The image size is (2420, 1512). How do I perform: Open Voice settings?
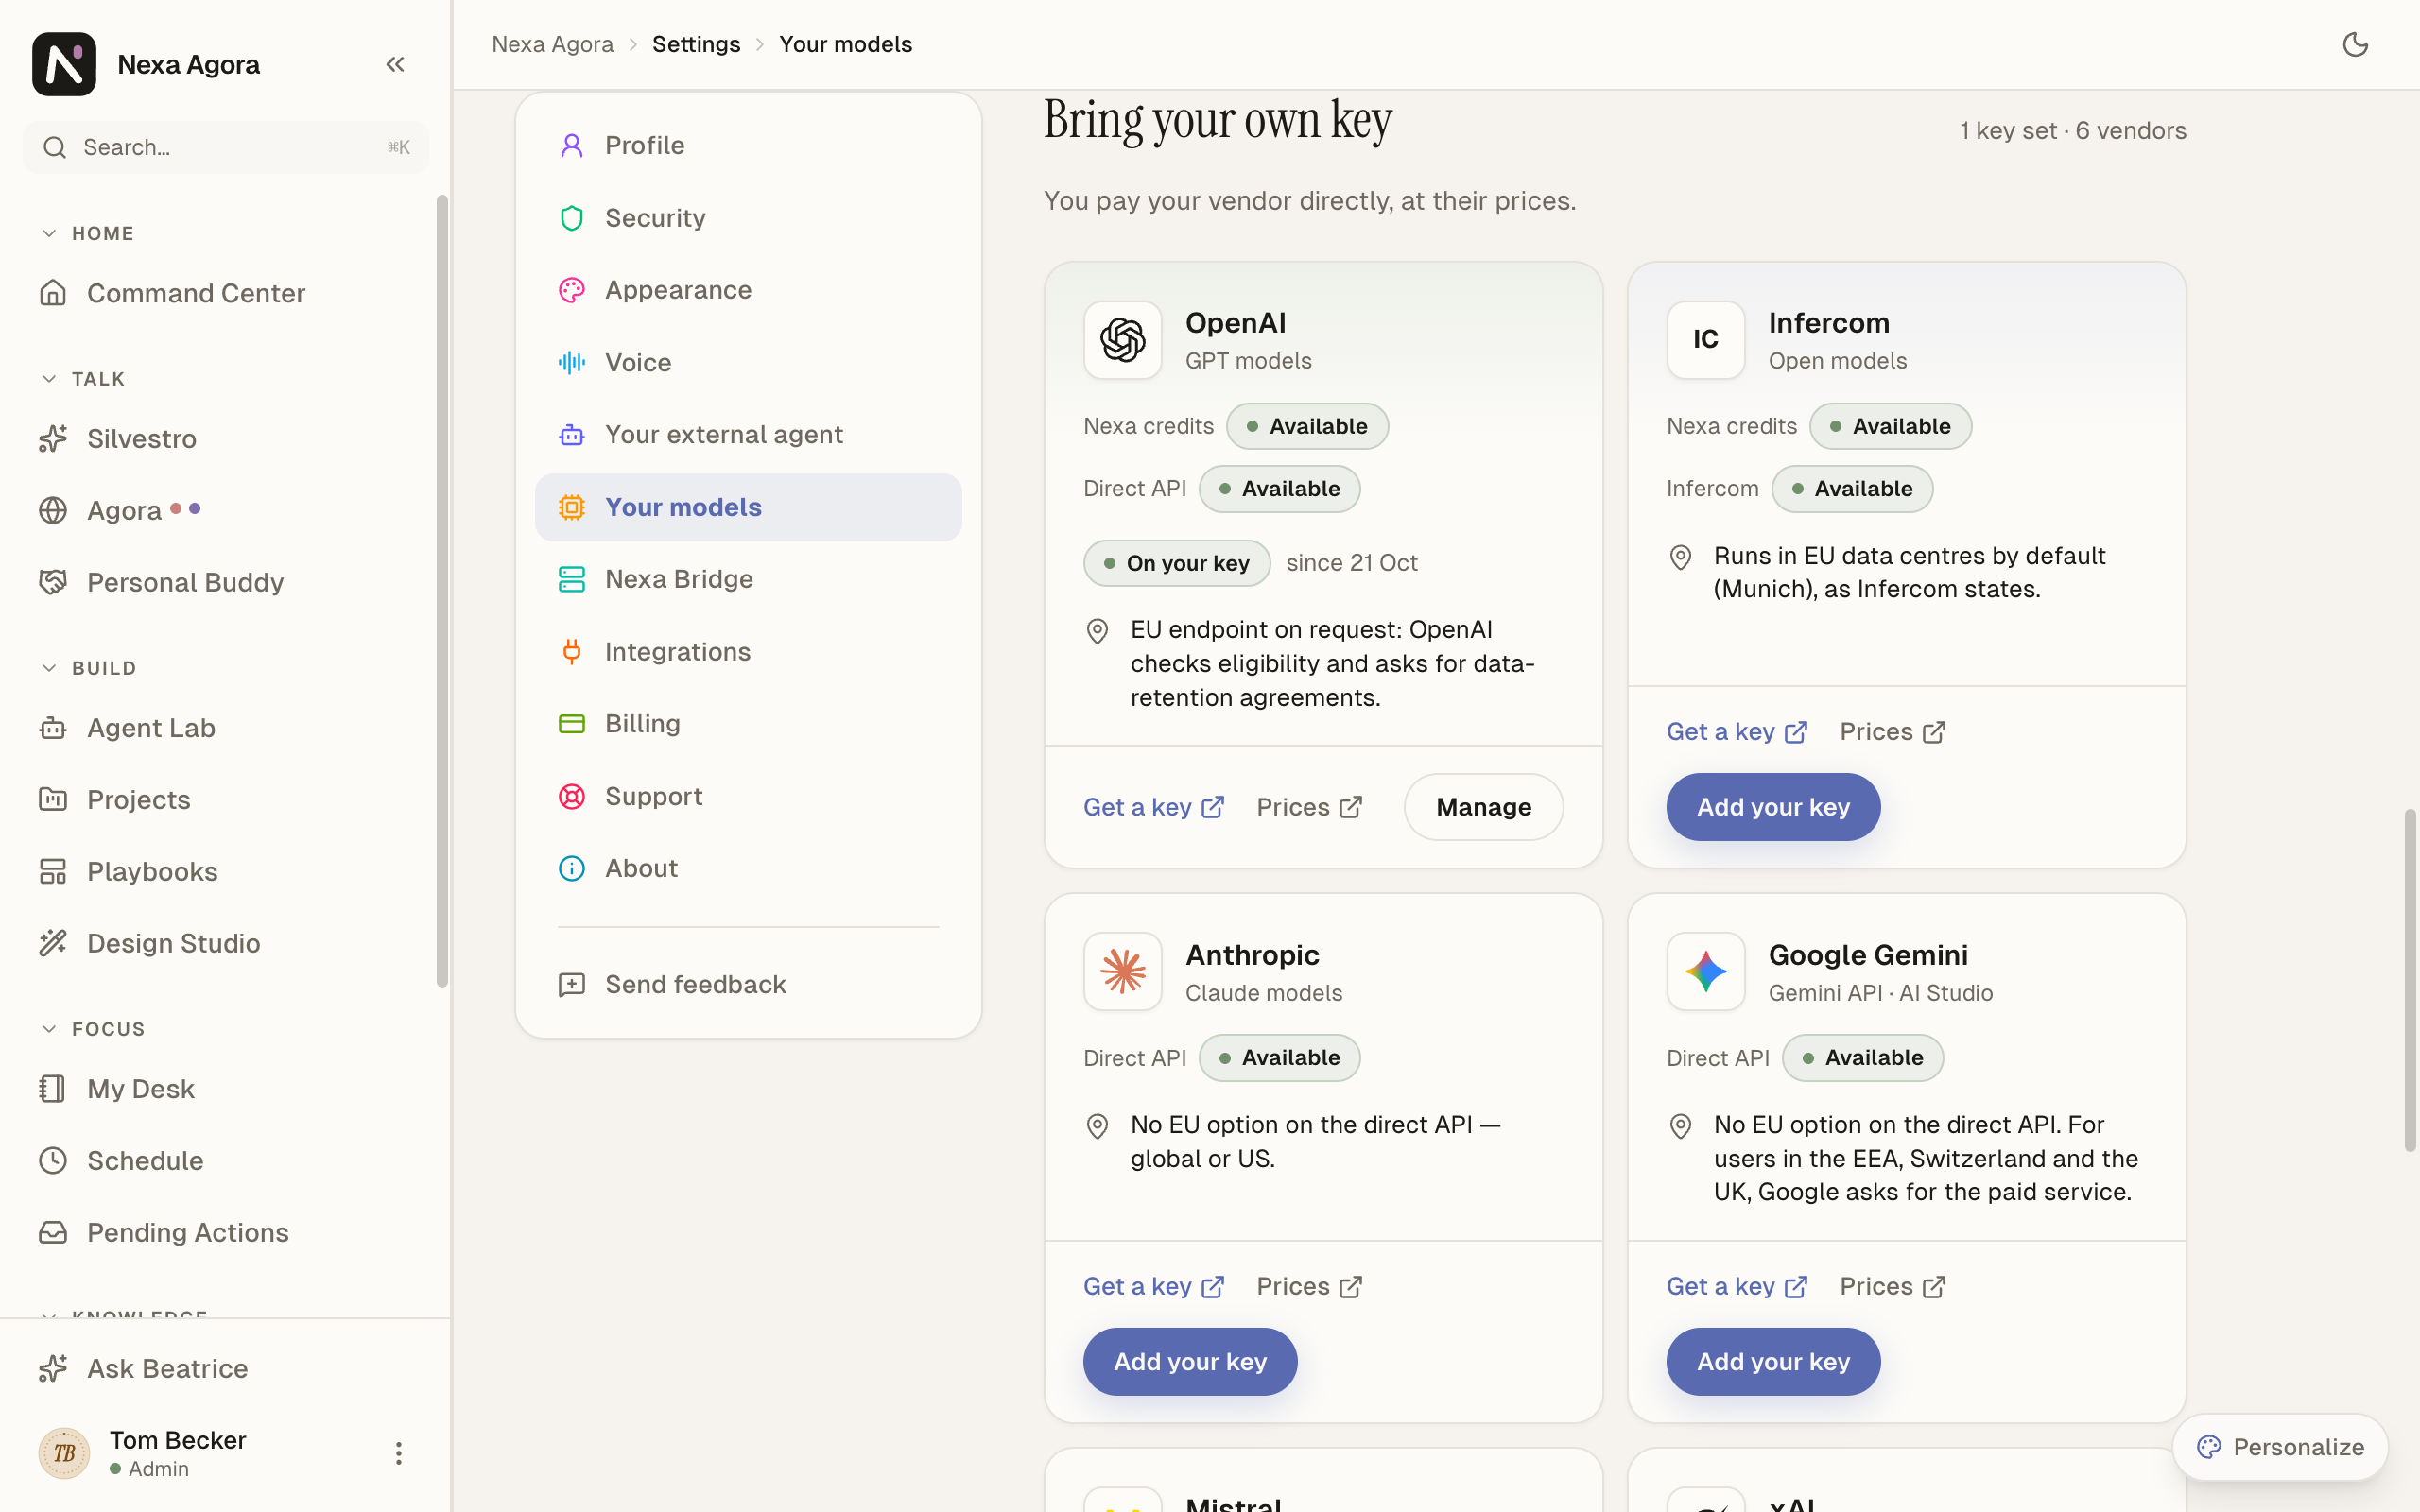(x=748, y=362)
